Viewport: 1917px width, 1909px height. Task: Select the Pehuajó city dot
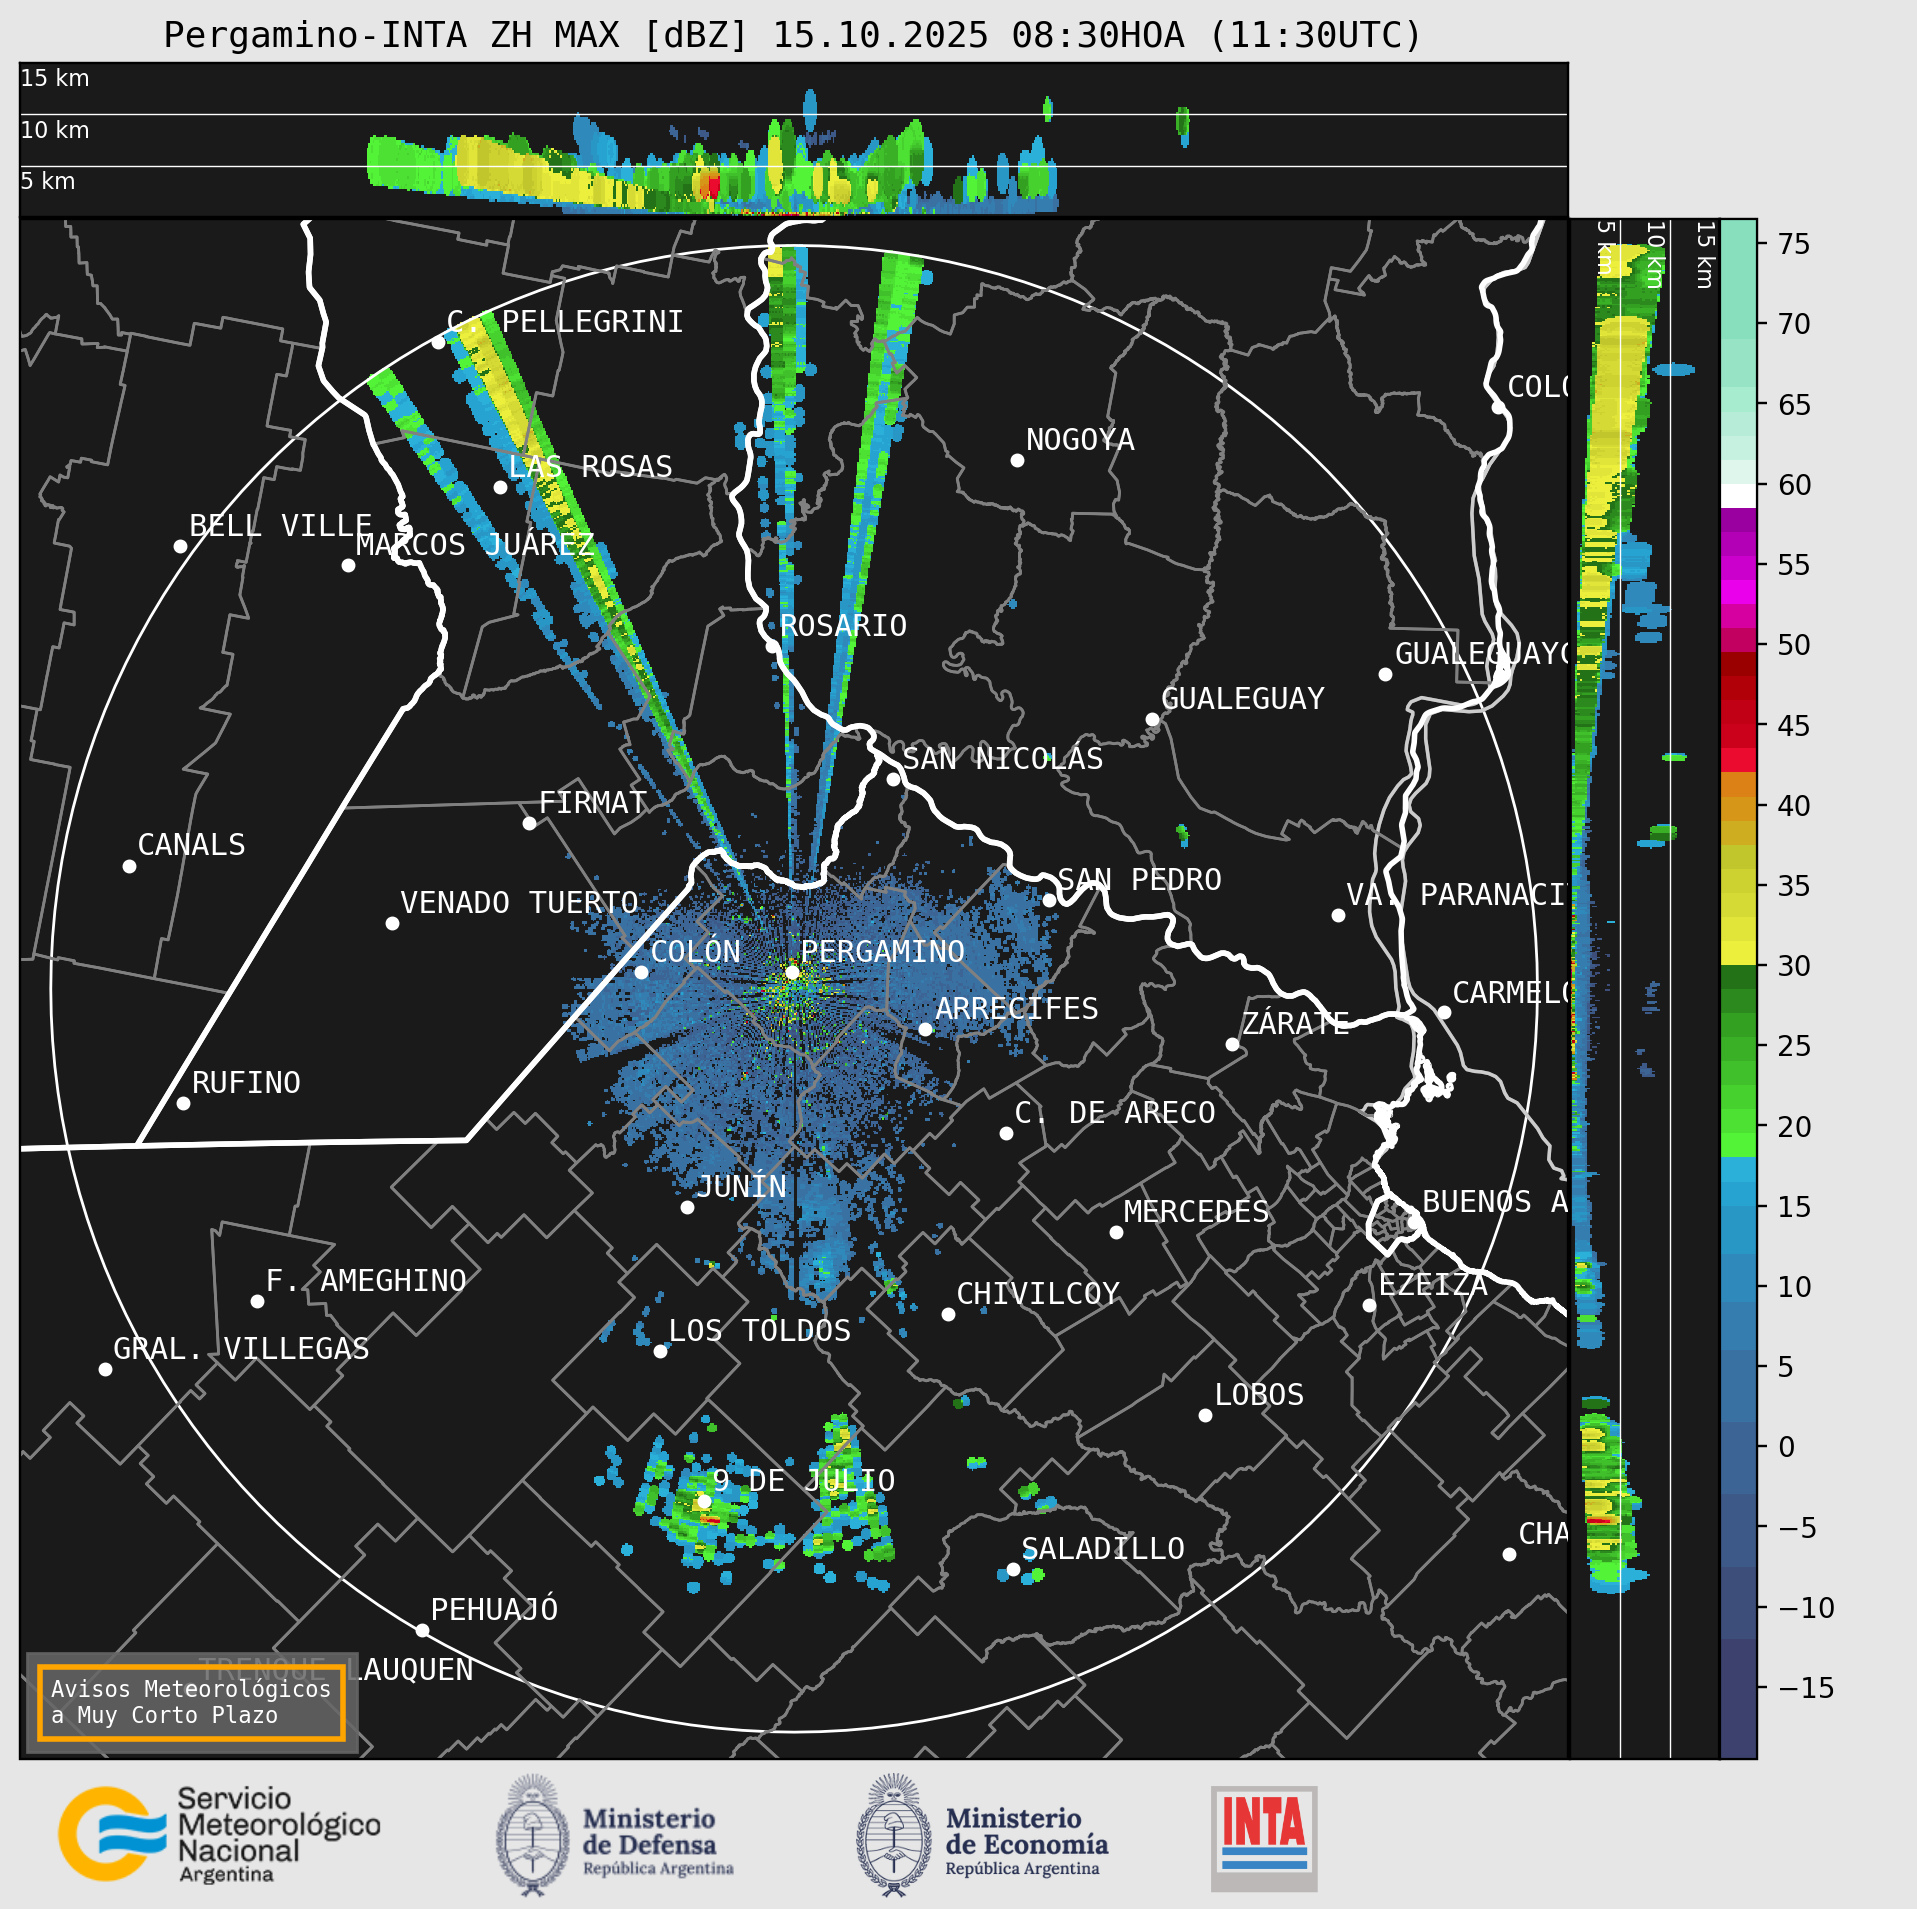point(422,1630)
